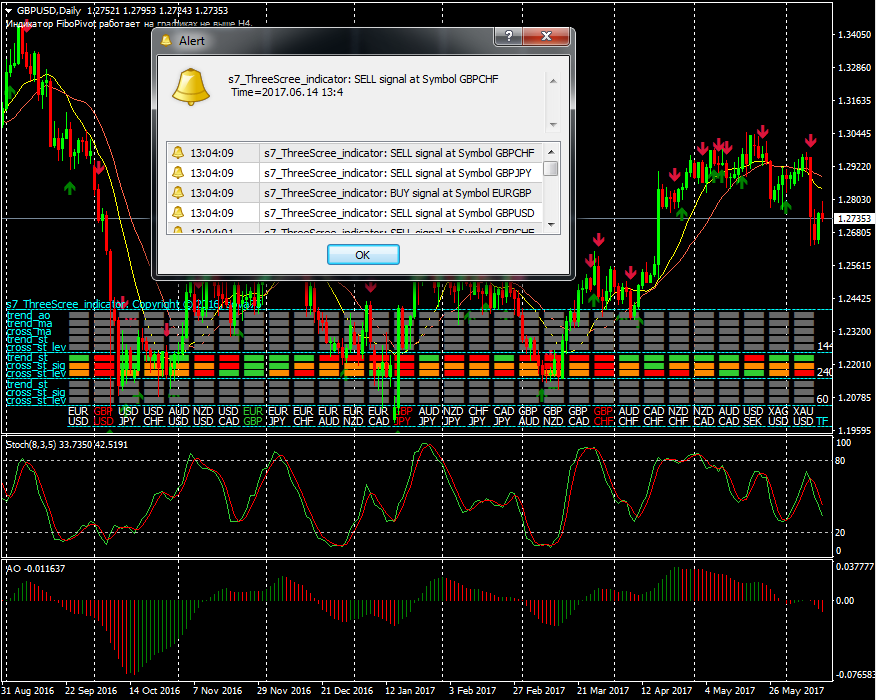
Task: Click the AUD CAD symbol label
Action: tap(729, 416)
